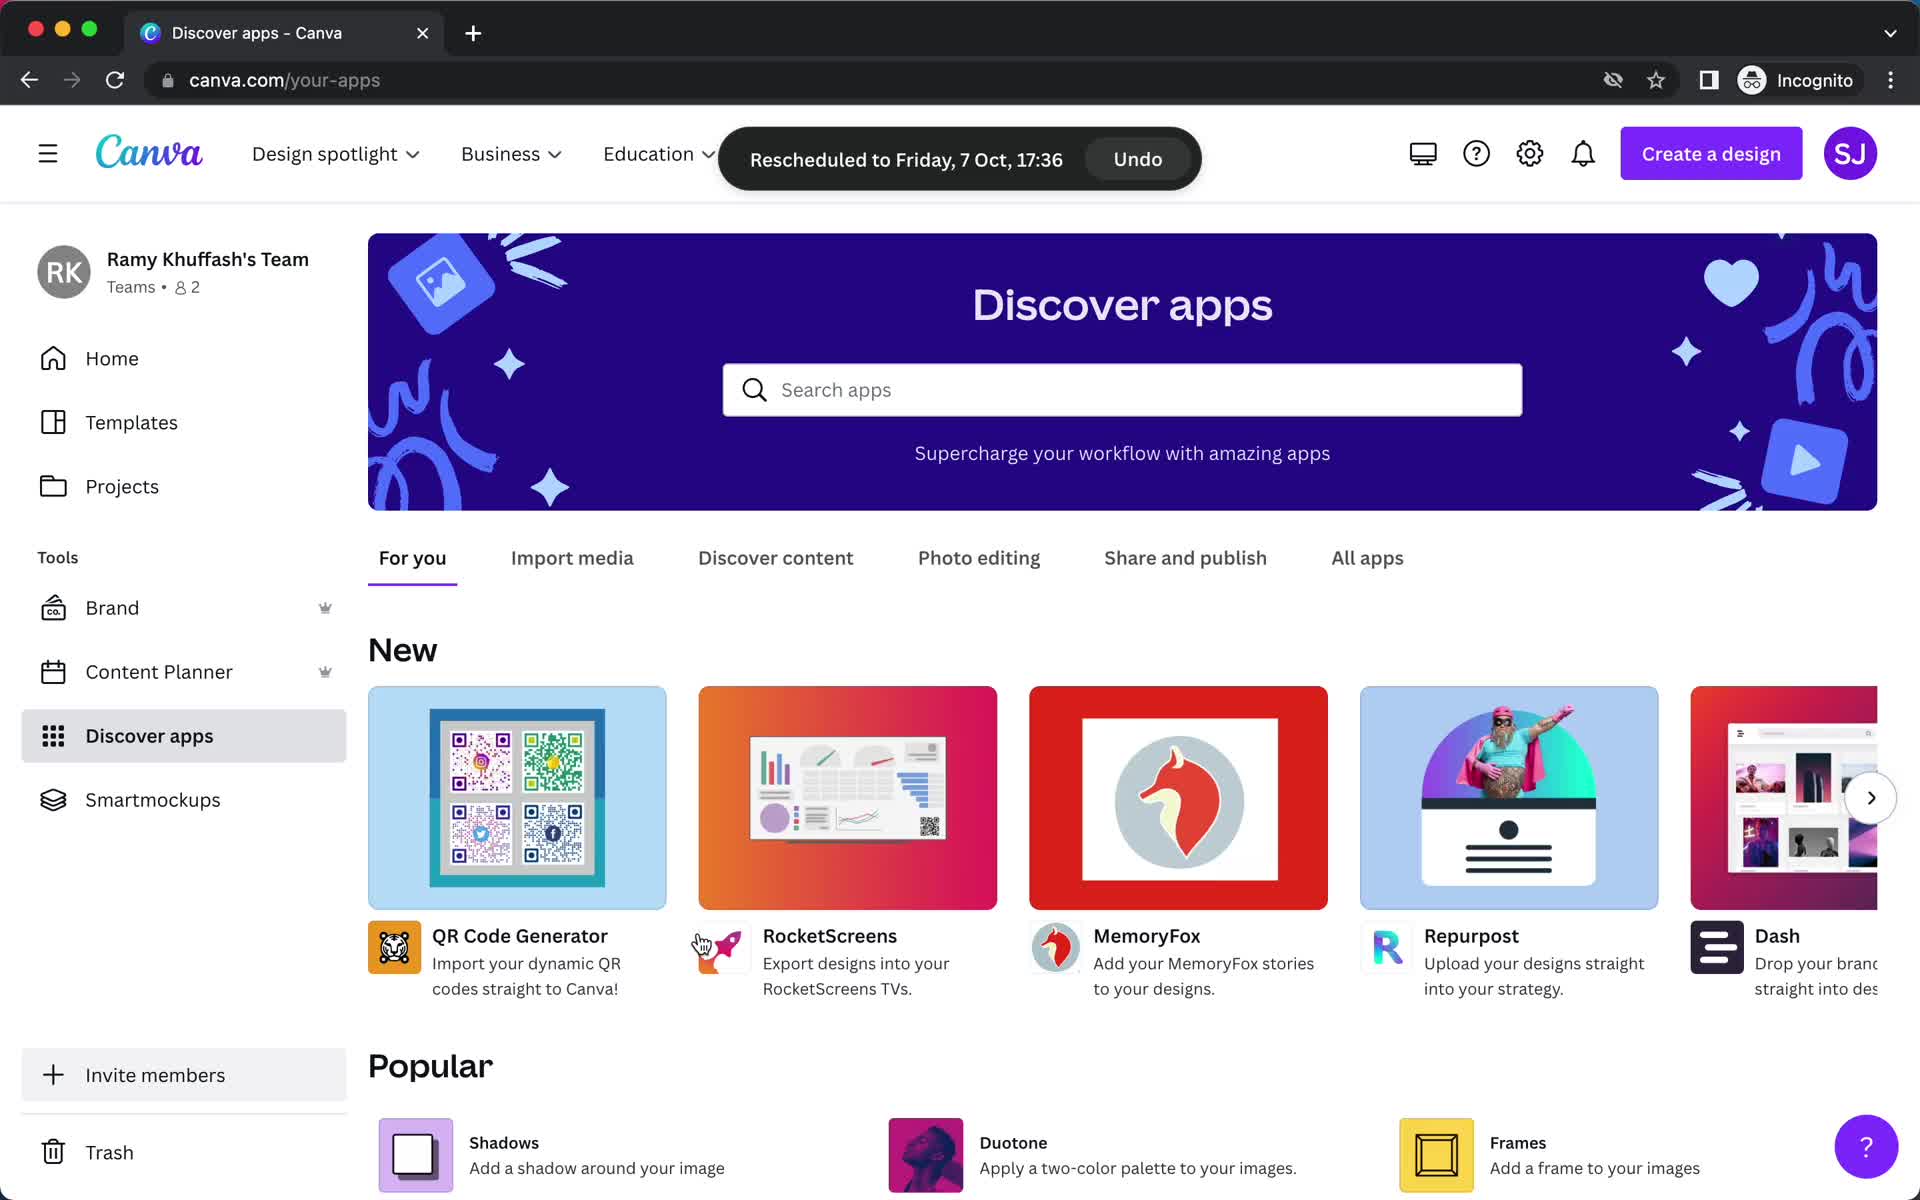Switch to the Import media tab
Viewport: 1920px width, 1200px height.
(x=572, y=558)
